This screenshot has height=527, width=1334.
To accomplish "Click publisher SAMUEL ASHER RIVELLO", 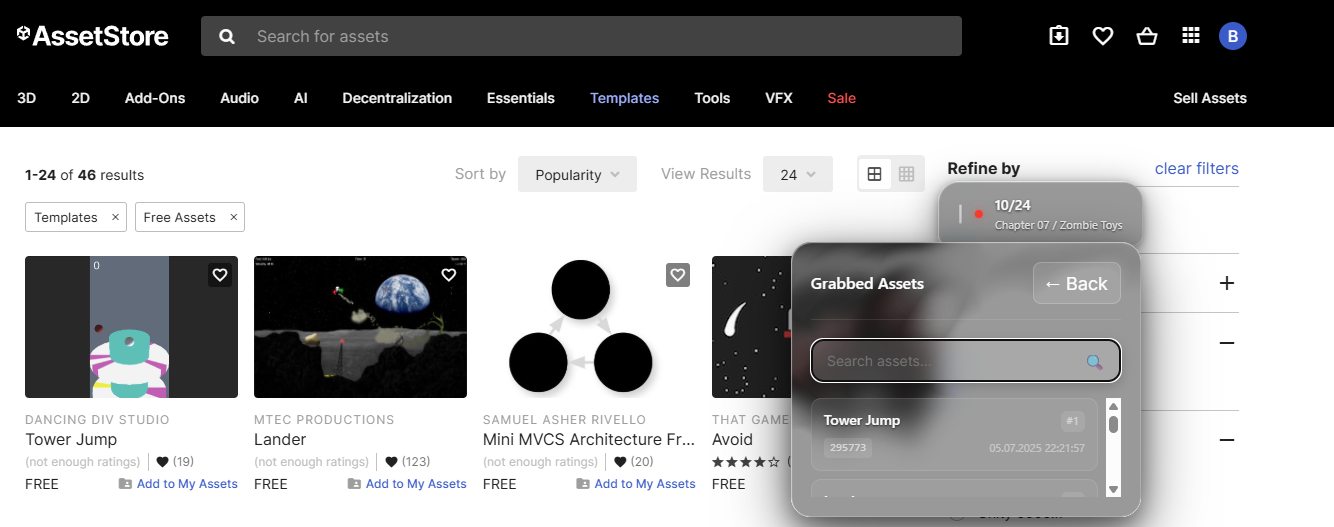I will (x=564, y=420).
